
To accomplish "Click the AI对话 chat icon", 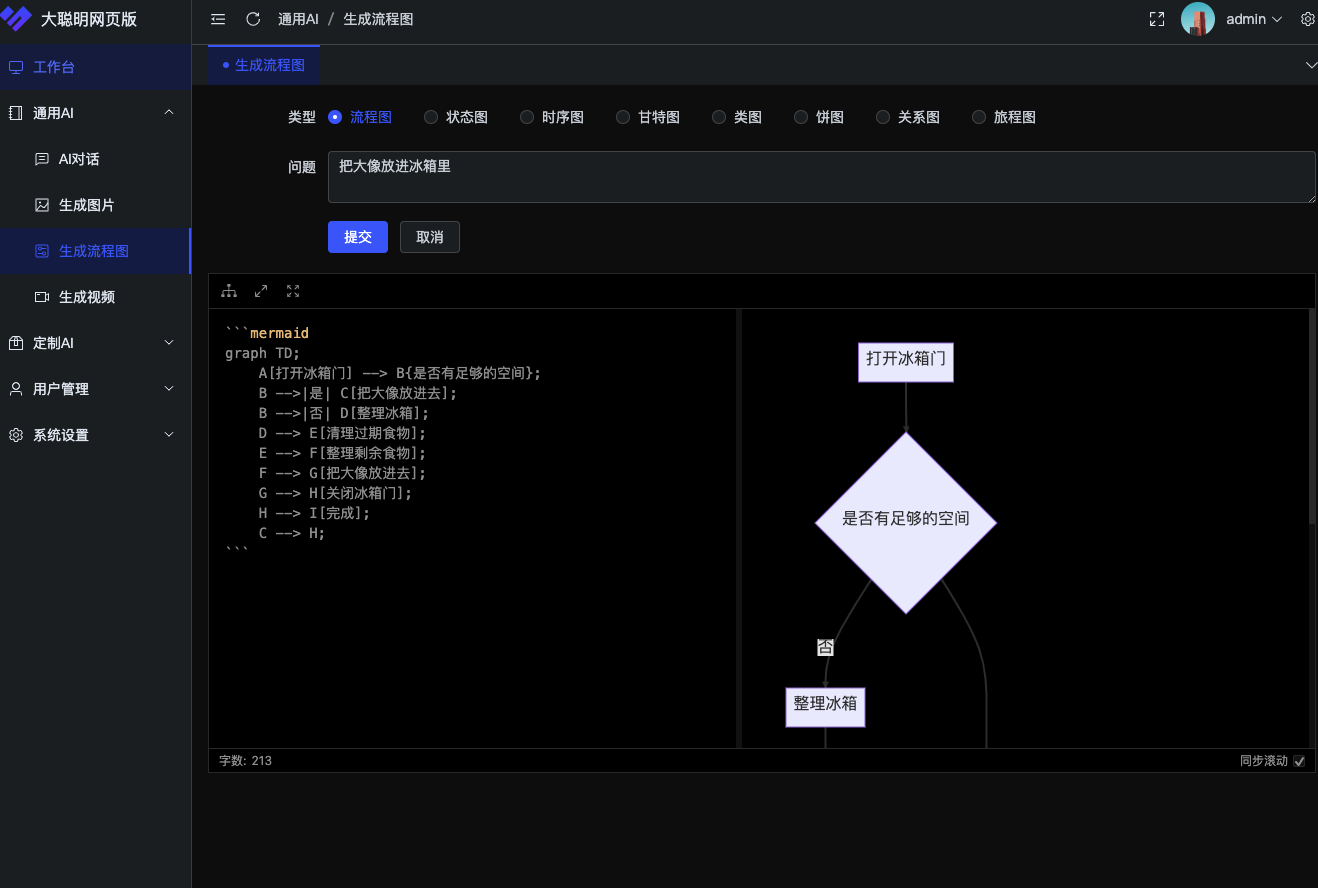I will (42, 159).
